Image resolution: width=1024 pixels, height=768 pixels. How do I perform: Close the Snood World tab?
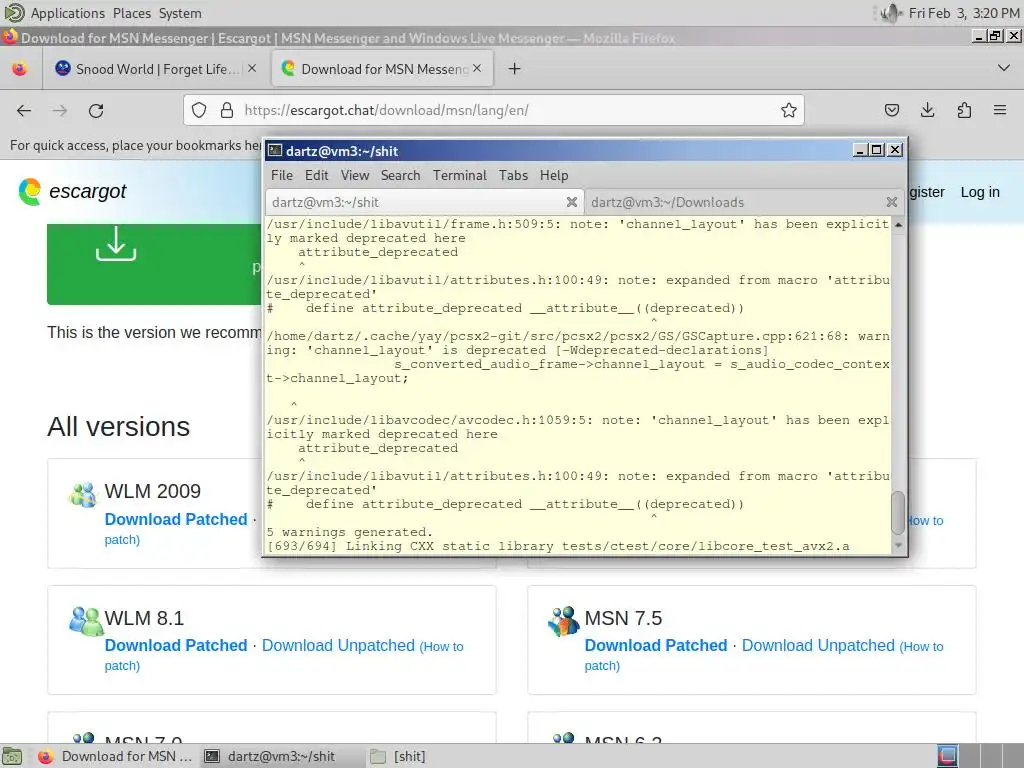252,68
